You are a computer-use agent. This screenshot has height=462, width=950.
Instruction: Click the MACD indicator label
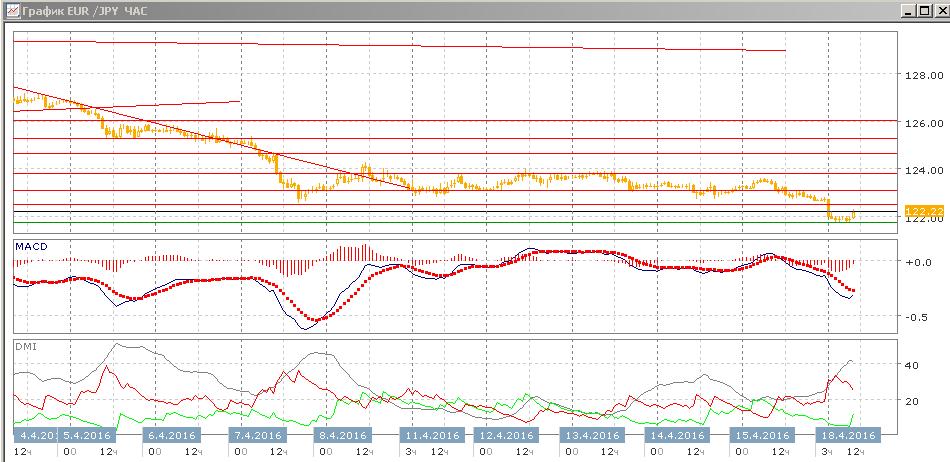tap(32, 246)
